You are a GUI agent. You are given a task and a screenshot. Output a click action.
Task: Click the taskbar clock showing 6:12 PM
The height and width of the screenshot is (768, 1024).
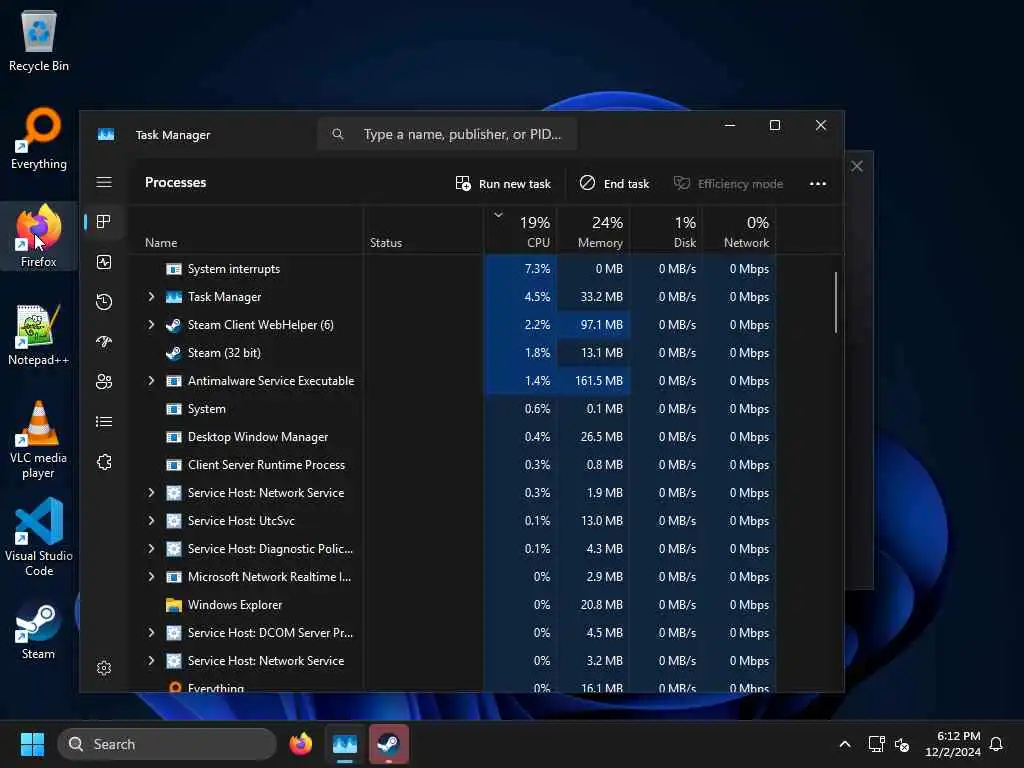(953, 744)
